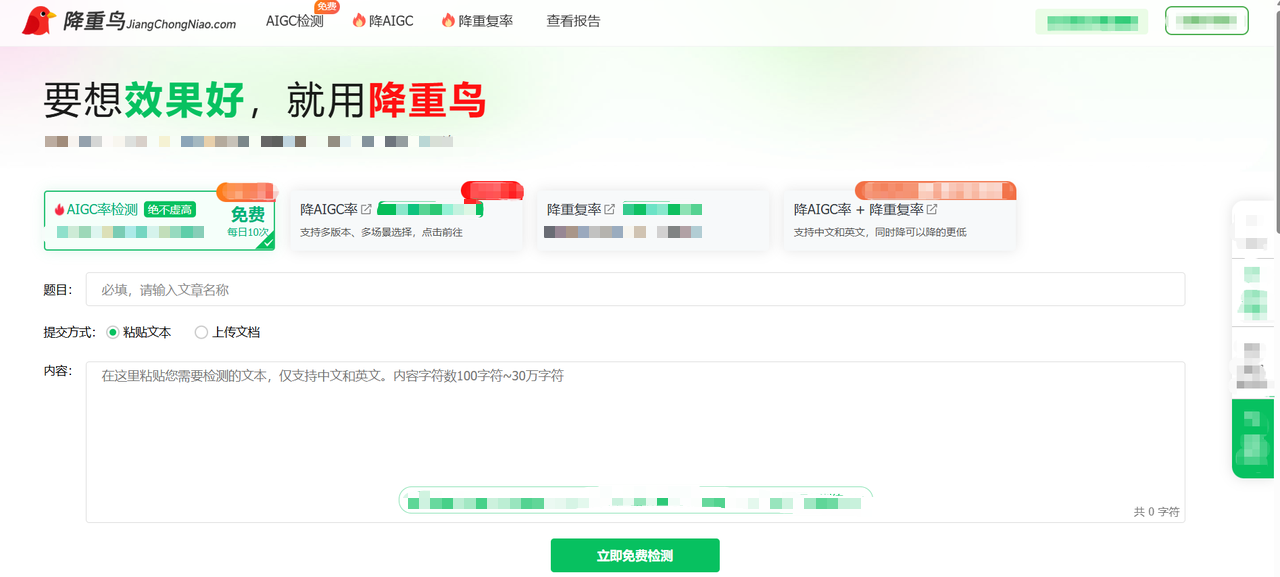This screenshot has height=577, width=1280.
Task: Click the external link icon after 降AIGC率 + 降重复率
Action: 932,210
